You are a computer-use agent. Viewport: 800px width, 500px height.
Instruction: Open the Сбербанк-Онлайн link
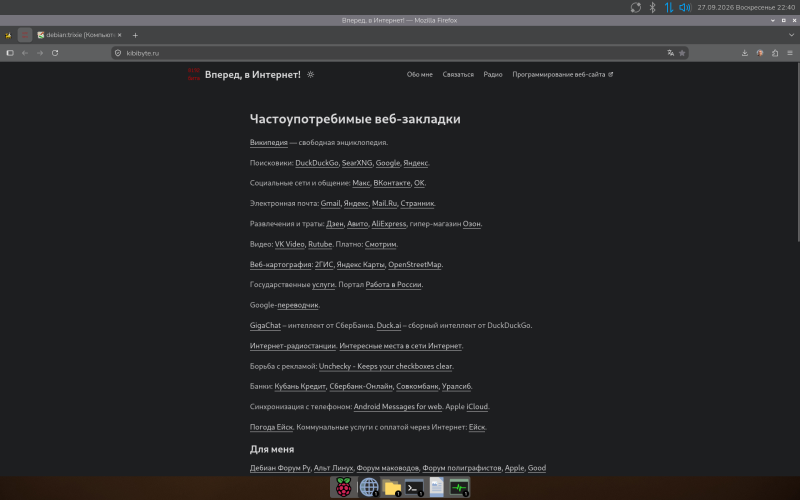361,386
